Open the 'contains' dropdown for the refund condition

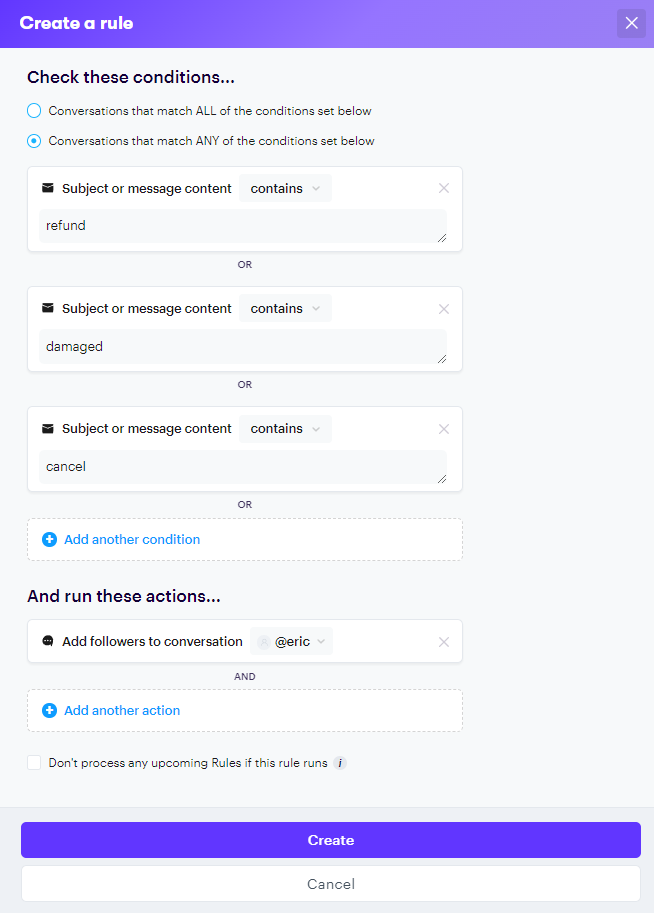[285, 188]
